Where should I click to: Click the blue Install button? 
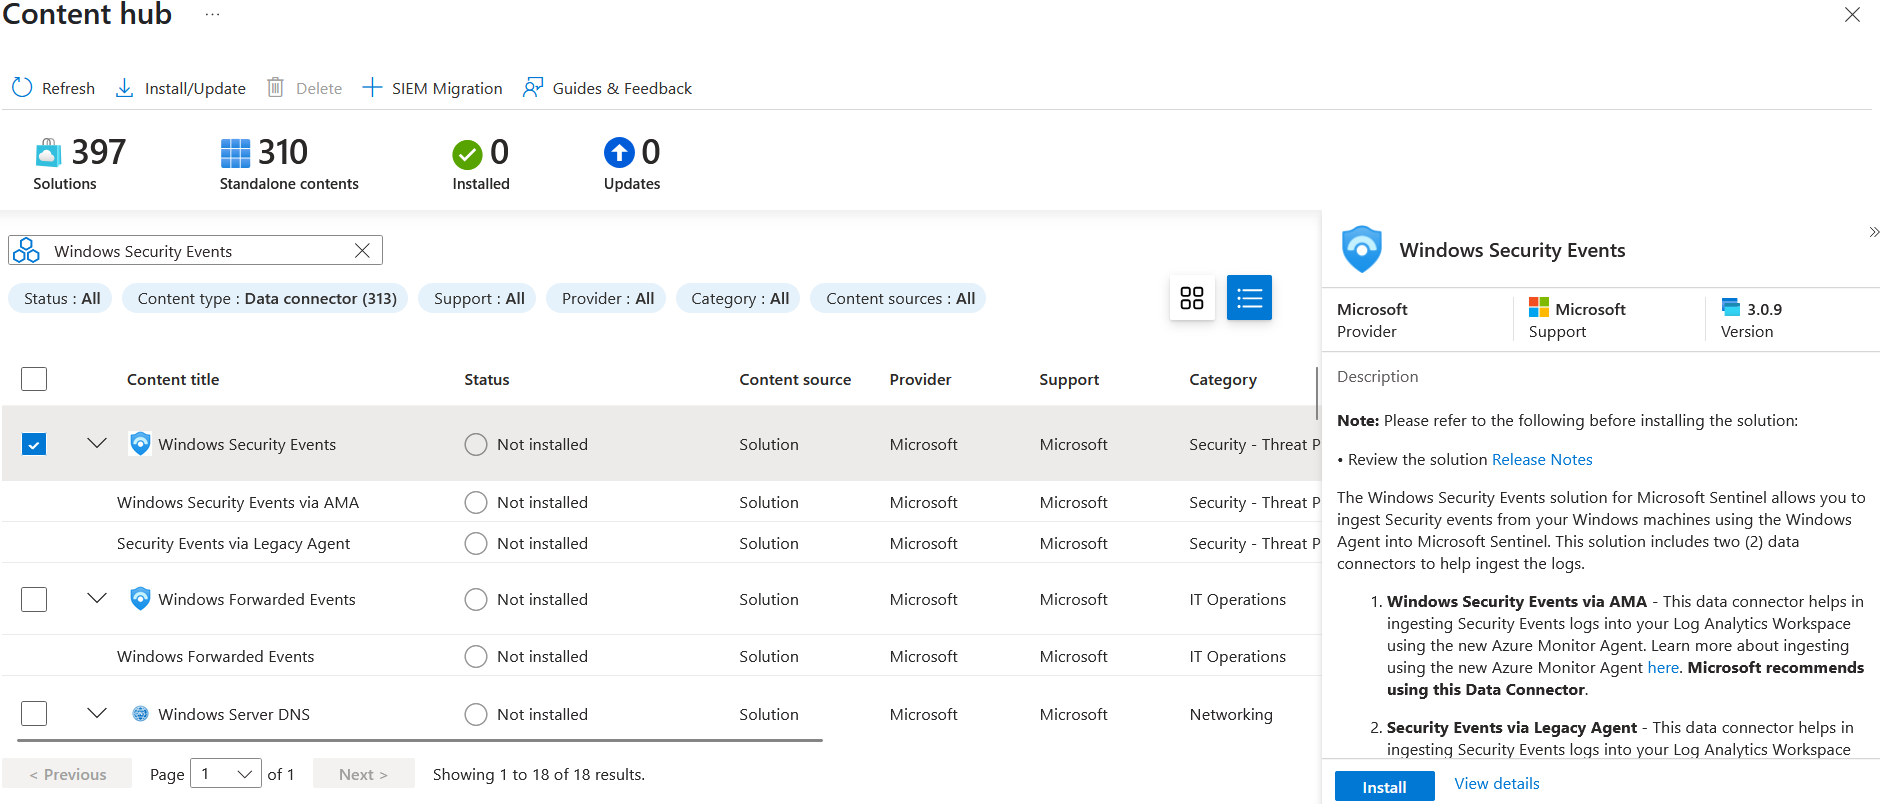(x=1384, y=787)
